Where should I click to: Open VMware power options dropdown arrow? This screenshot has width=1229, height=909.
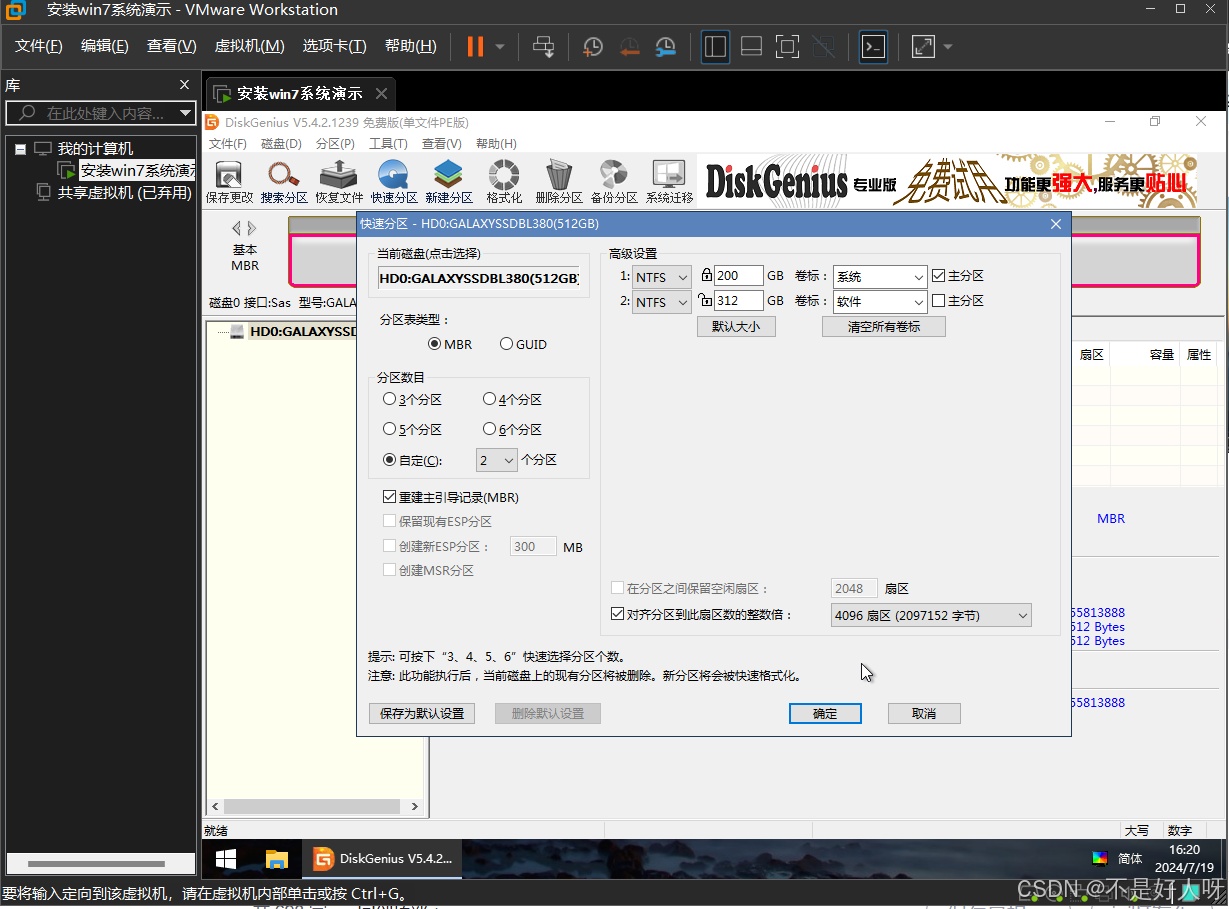tap(500, 46)
